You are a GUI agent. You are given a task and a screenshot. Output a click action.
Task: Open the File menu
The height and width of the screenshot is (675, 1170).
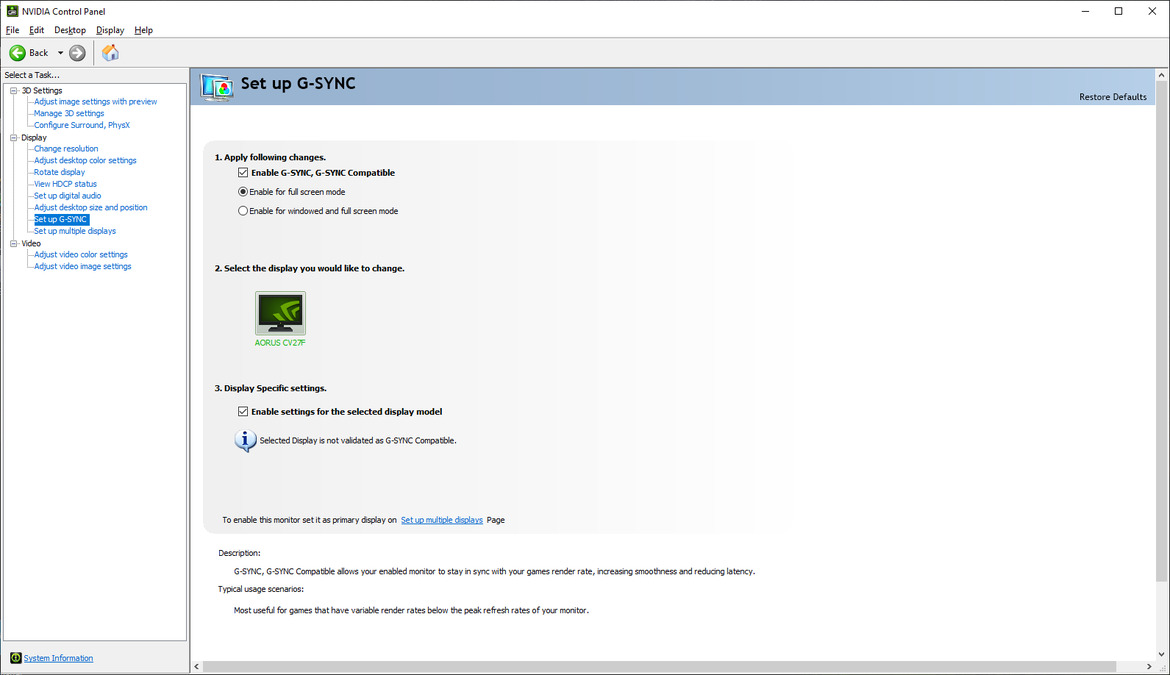[13, 30]
